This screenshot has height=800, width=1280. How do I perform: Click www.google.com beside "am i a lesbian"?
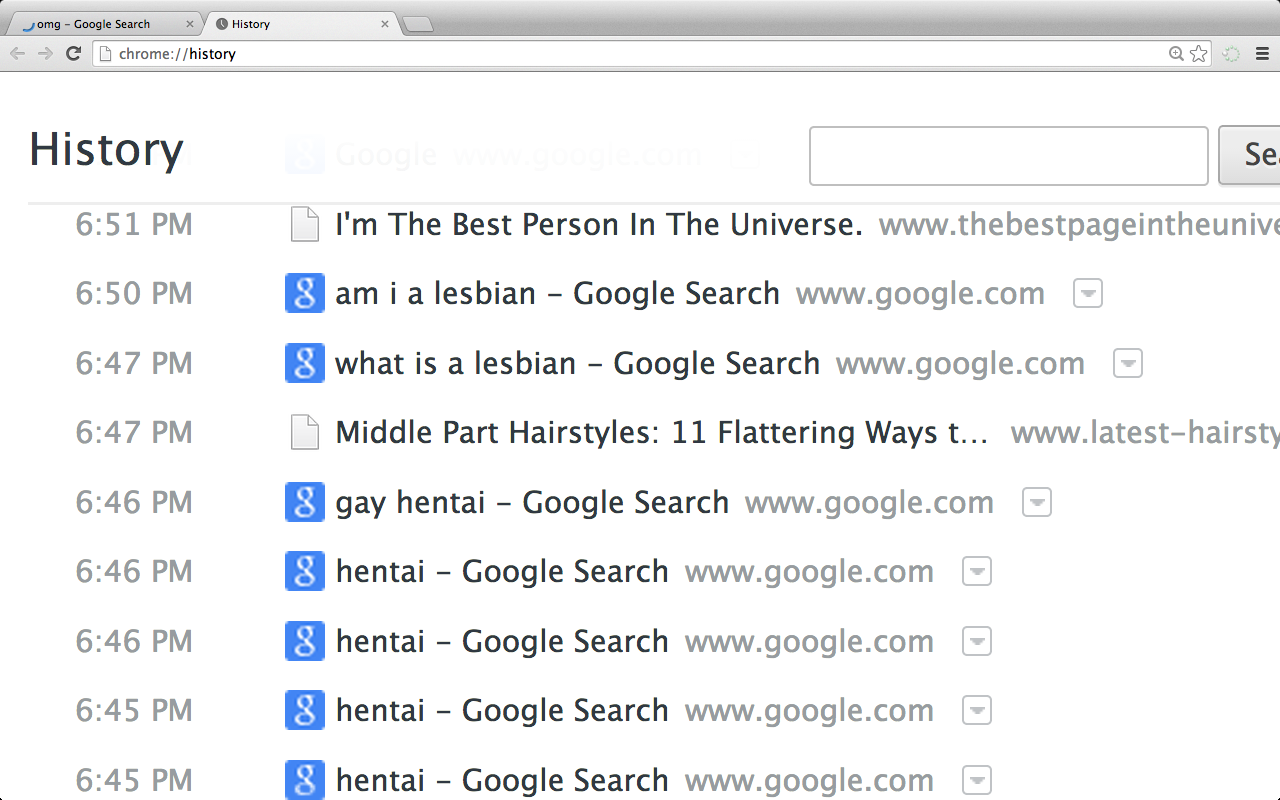click(x=920, y=294)
